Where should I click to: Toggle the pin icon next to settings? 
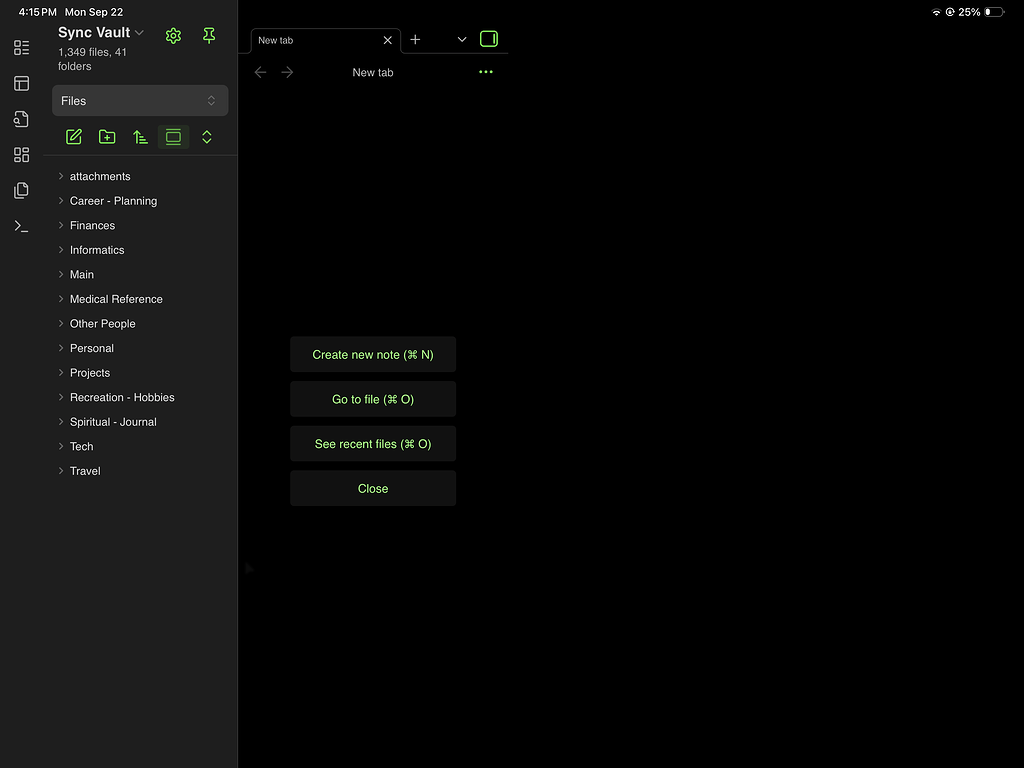click(208, 35)
